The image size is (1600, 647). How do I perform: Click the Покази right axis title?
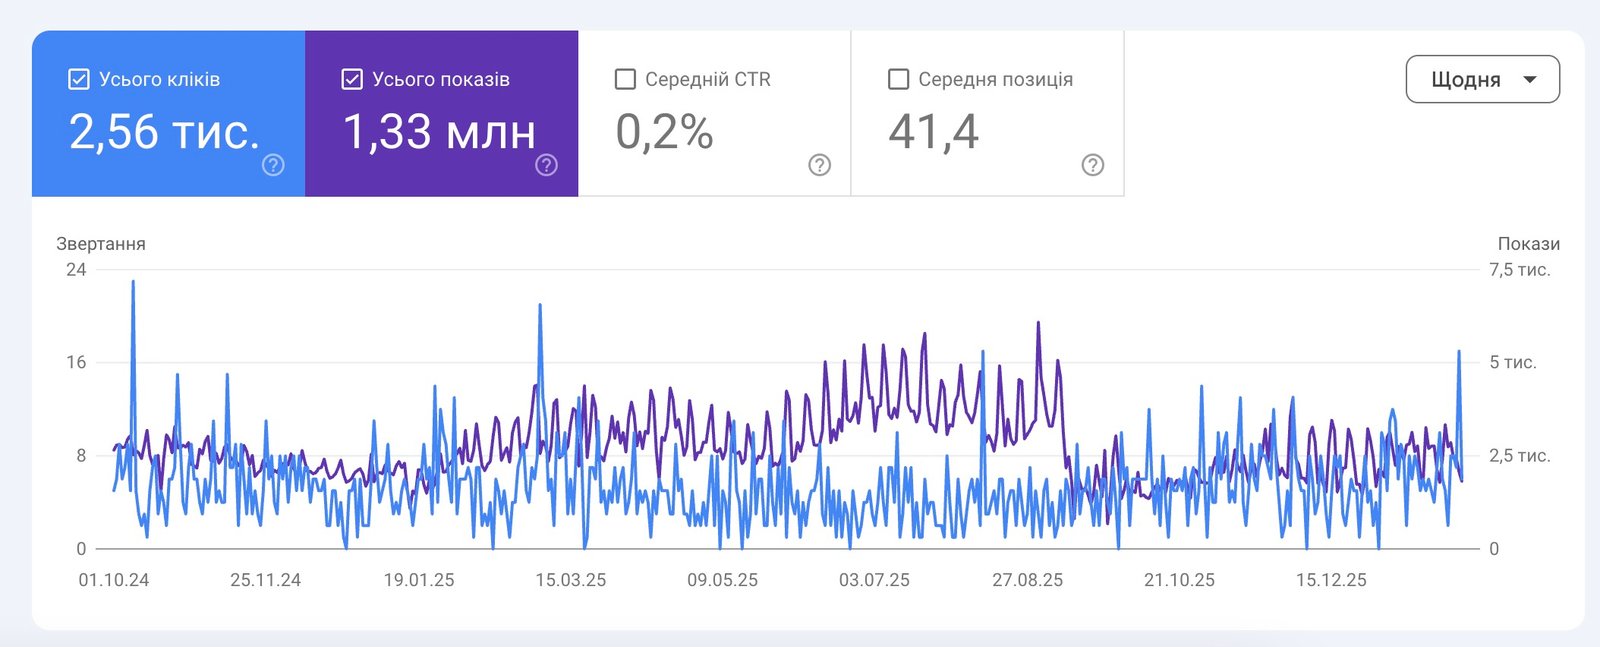pyautogui.click(x=1528, y=244)
